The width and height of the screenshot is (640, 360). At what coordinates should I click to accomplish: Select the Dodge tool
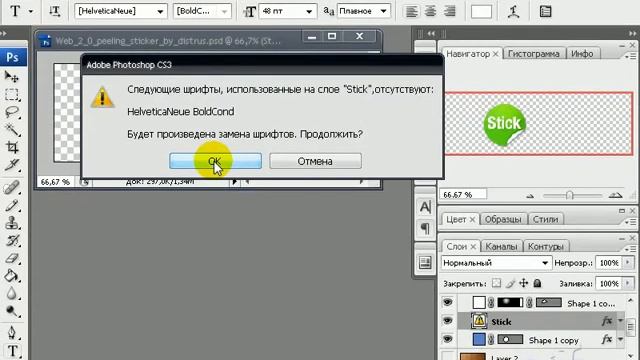[12, 311]
